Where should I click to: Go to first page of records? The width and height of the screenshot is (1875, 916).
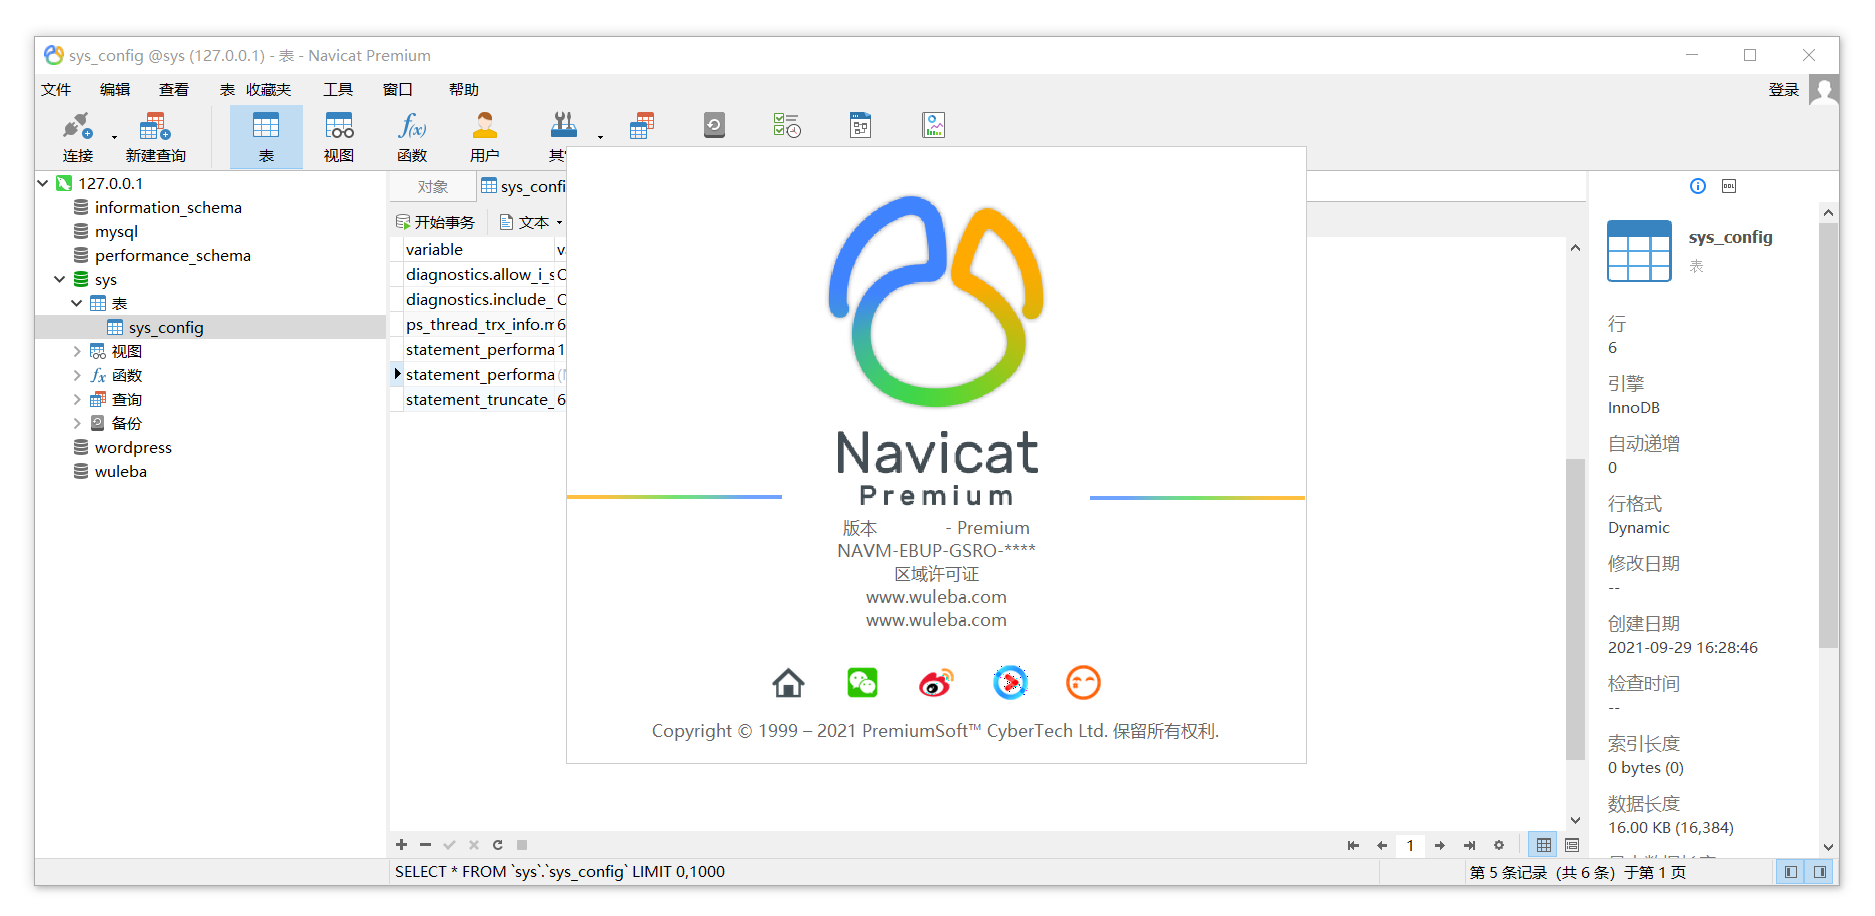[x=1353, y=845]
